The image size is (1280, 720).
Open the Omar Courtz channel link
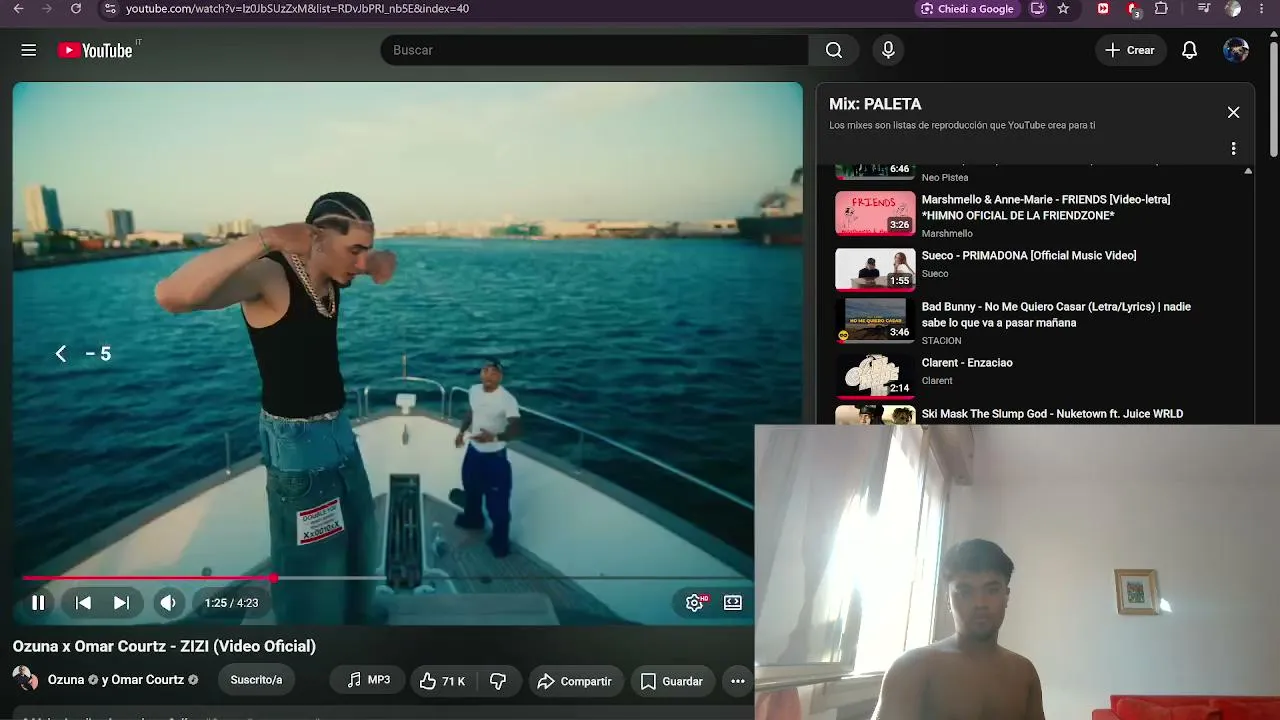[148, 680]
